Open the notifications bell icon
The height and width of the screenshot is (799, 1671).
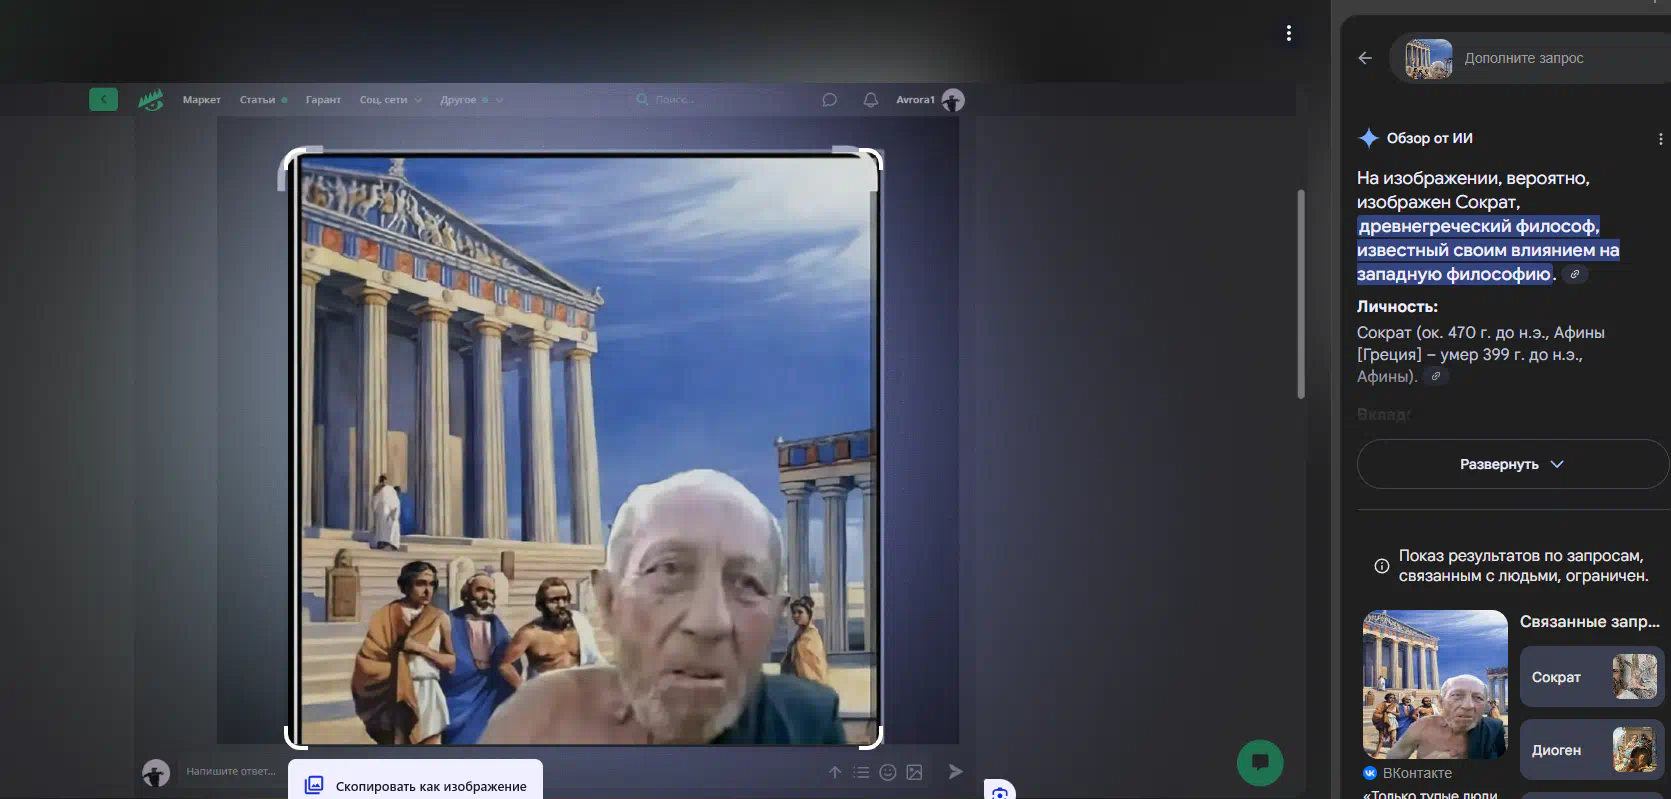[x=871, y=100]
